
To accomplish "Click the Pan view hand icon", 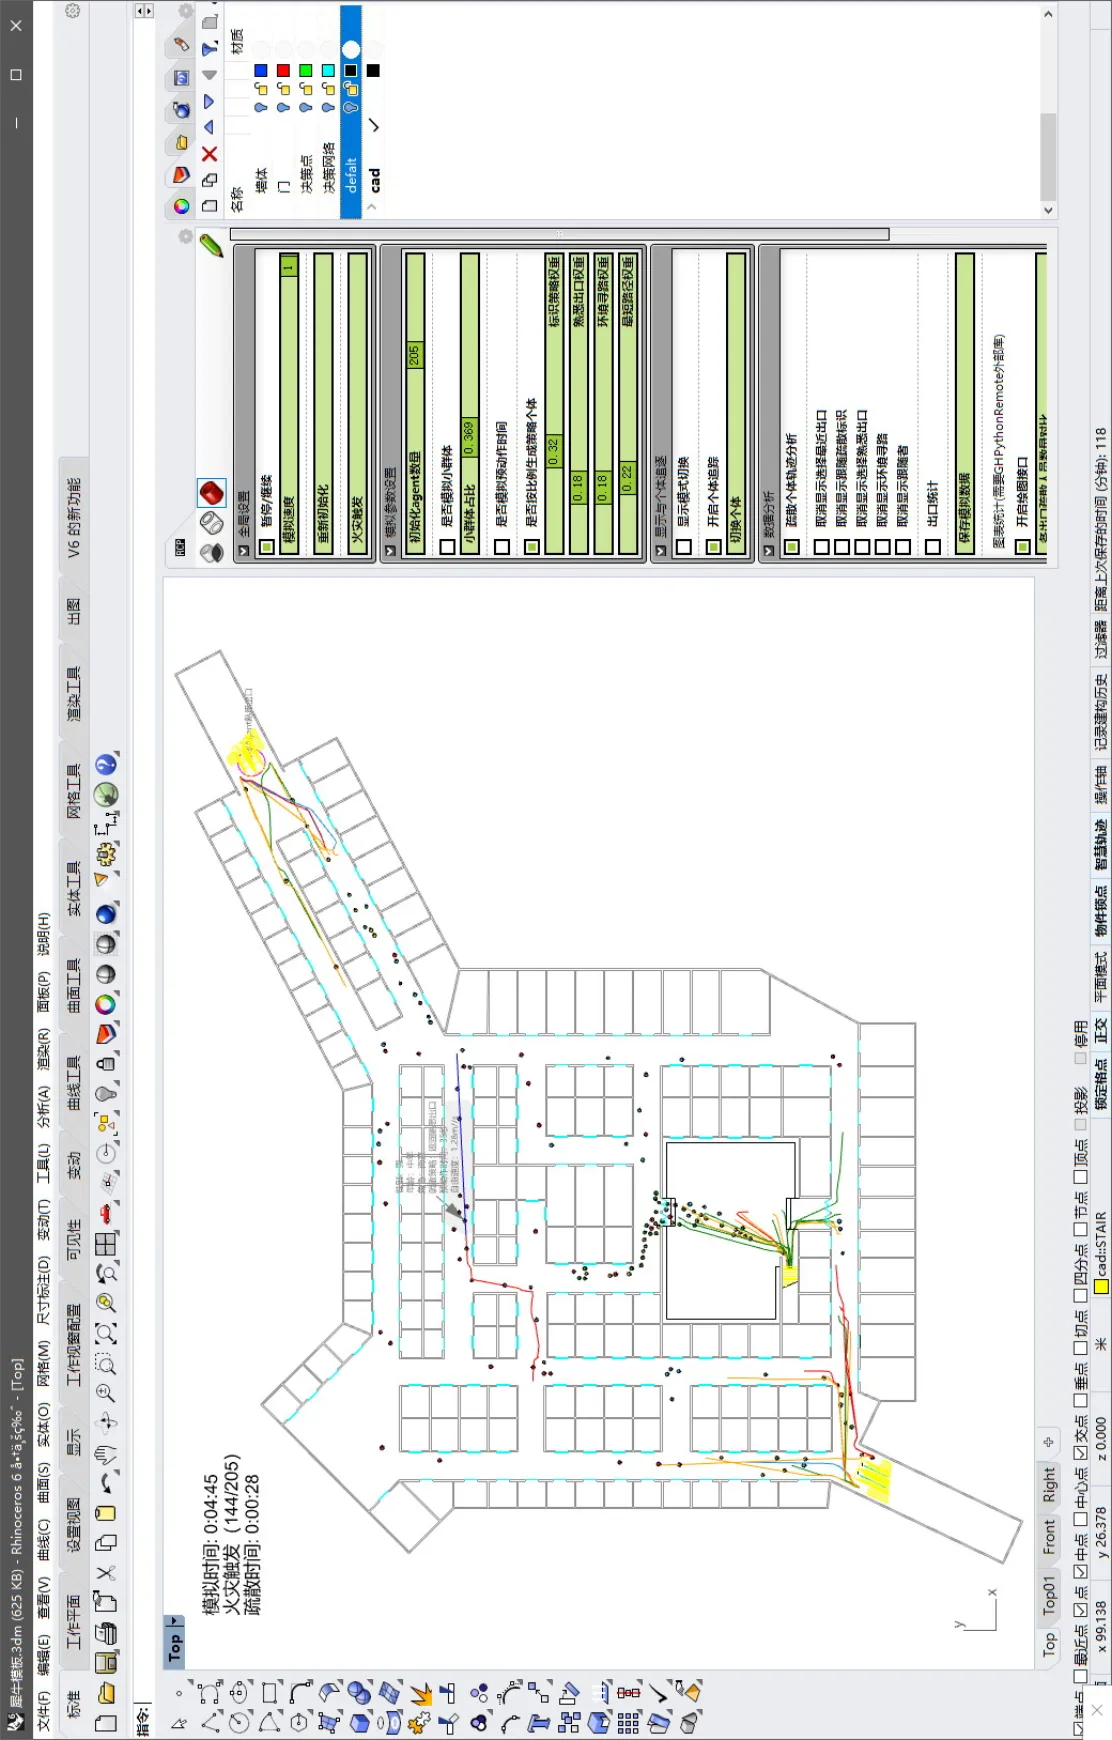I will click(x=106, y=1454).
